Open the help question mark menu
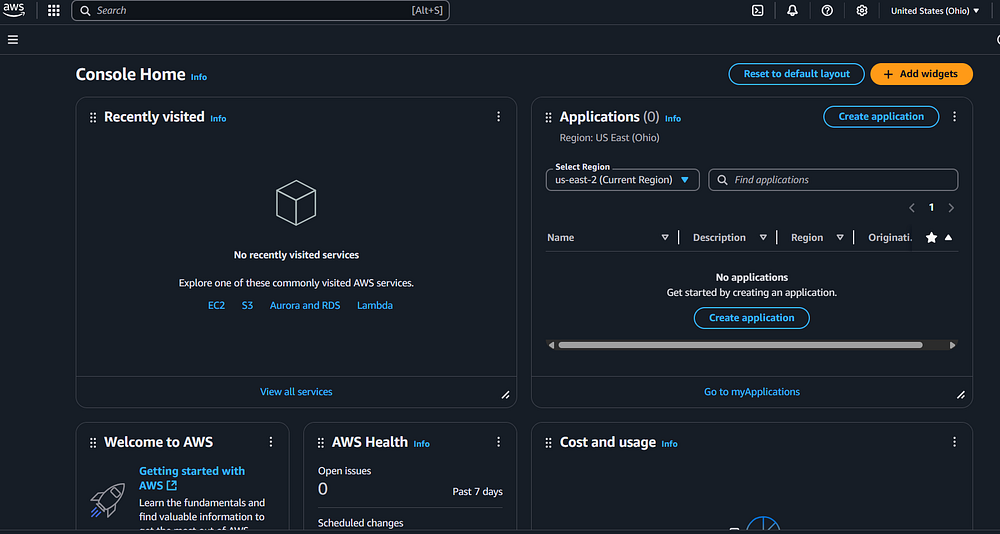Screen dimensions: 1000x534 (827, 11)
